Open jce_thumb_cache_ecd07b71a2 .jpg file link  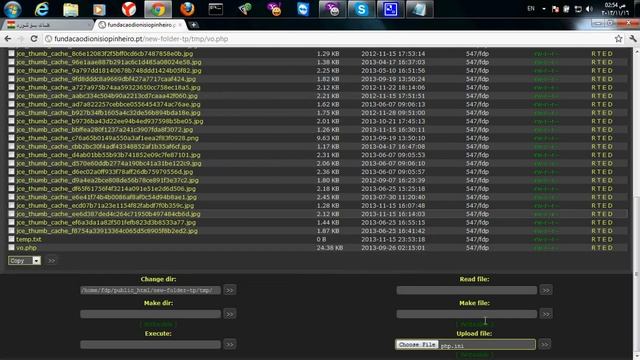pyautogui.click(x=105, y=206)
